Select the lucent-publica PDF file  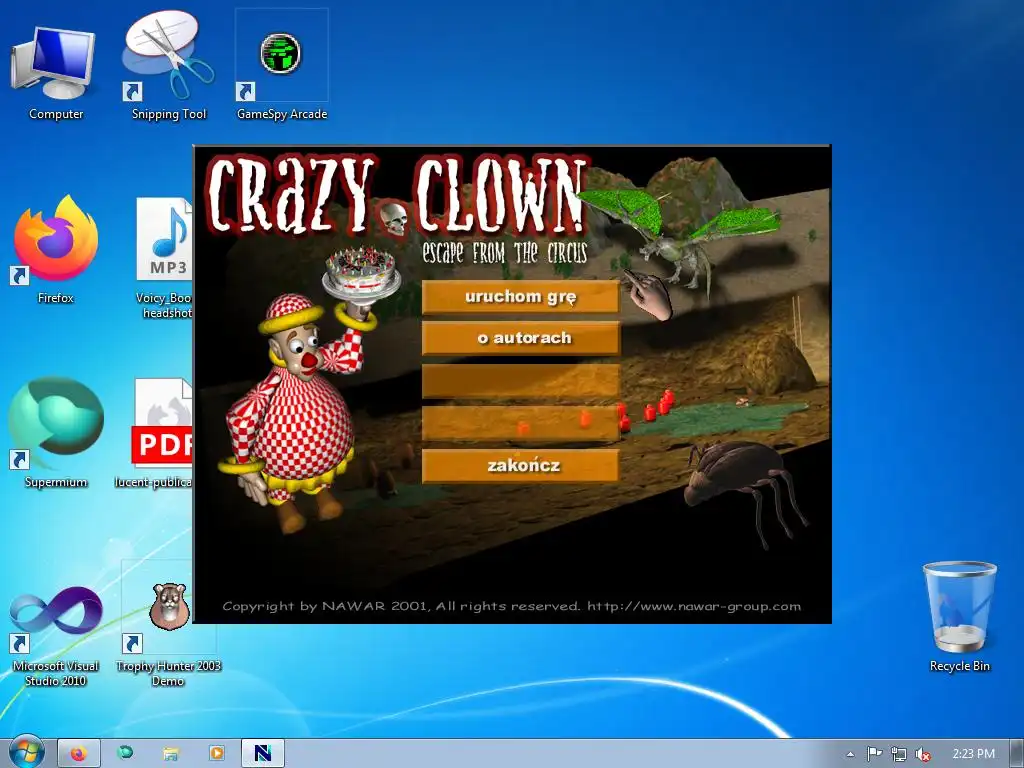161,432
